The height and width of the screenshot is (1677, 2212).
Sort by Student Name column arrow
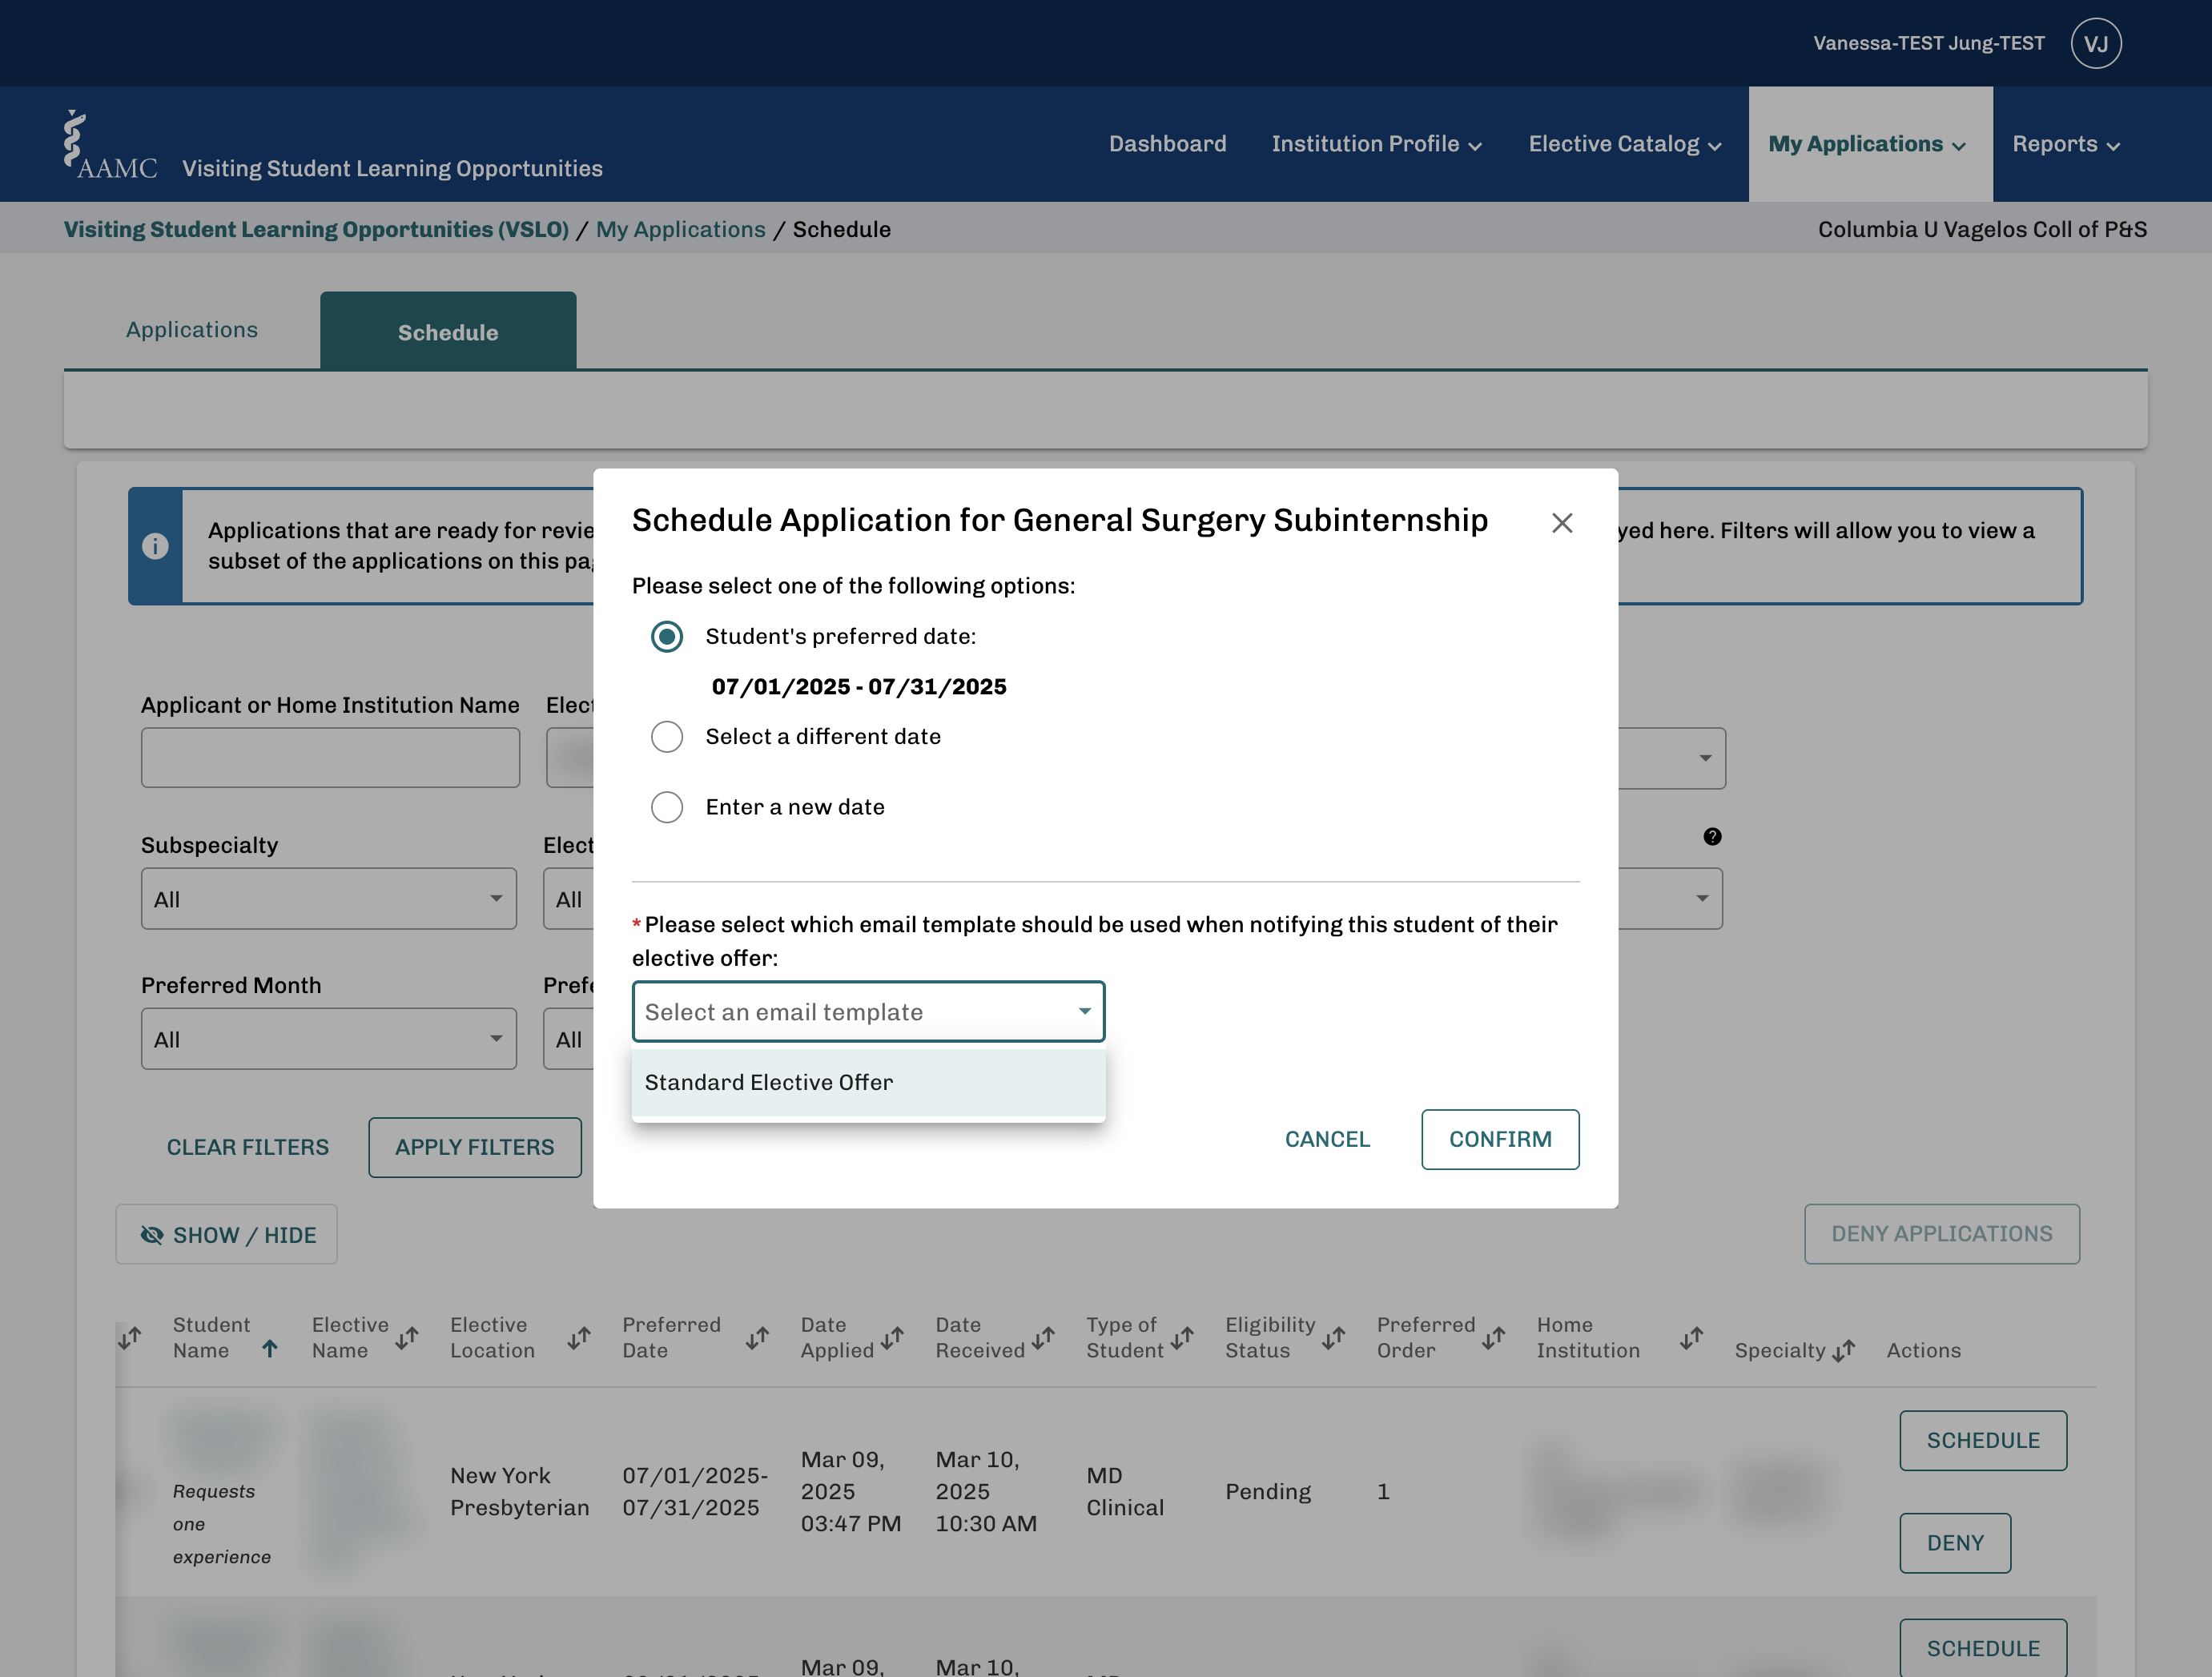[269, 1349]
